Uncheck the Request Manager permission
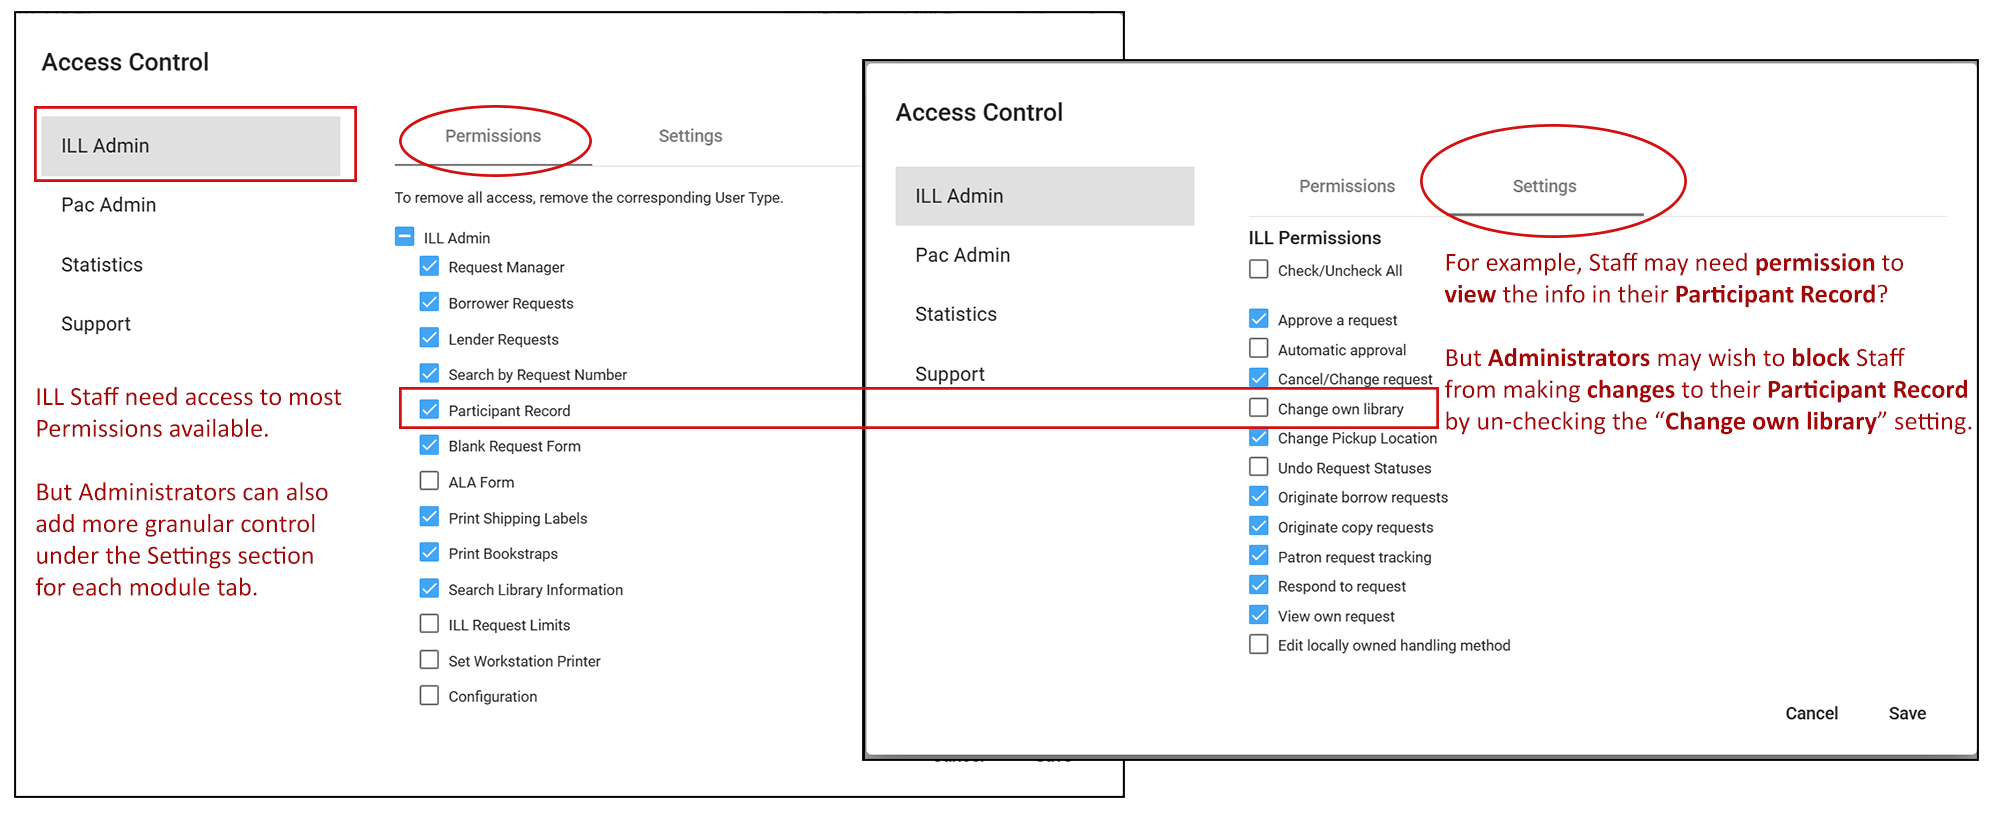The width and height of the screenshot is (2000, 819). coord(430,267)
